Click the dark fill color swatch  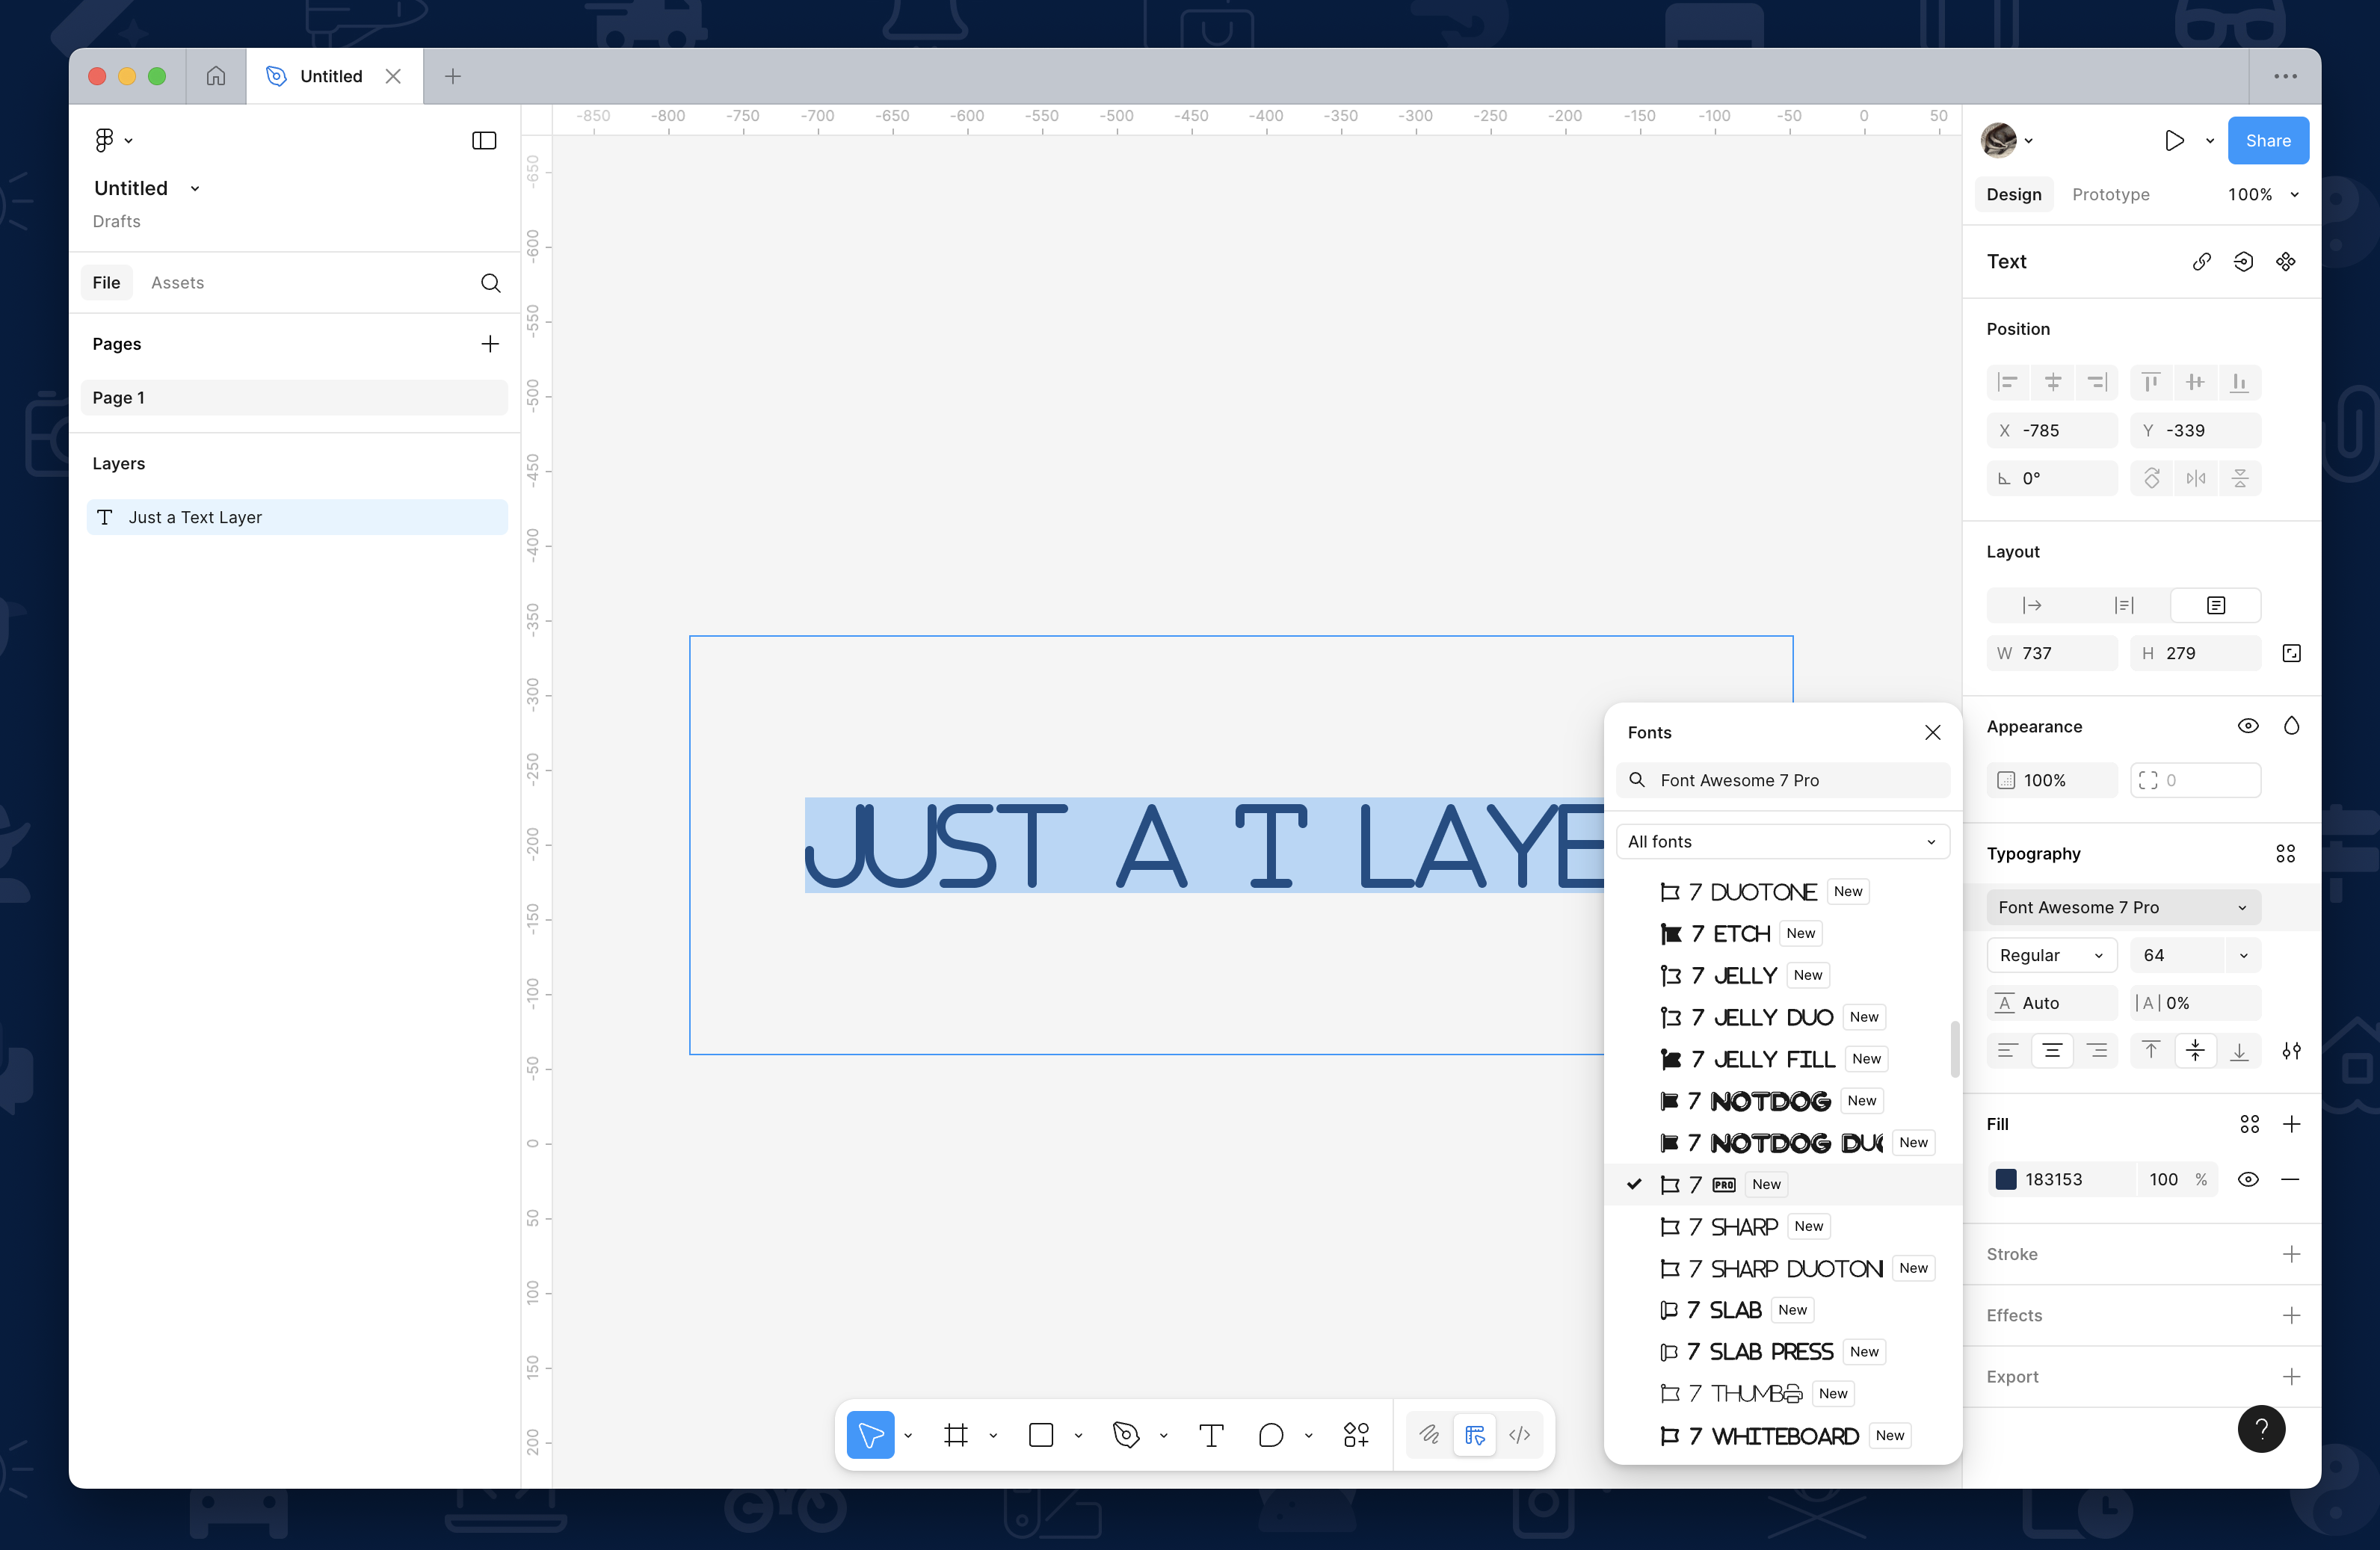[2006, 1179]
